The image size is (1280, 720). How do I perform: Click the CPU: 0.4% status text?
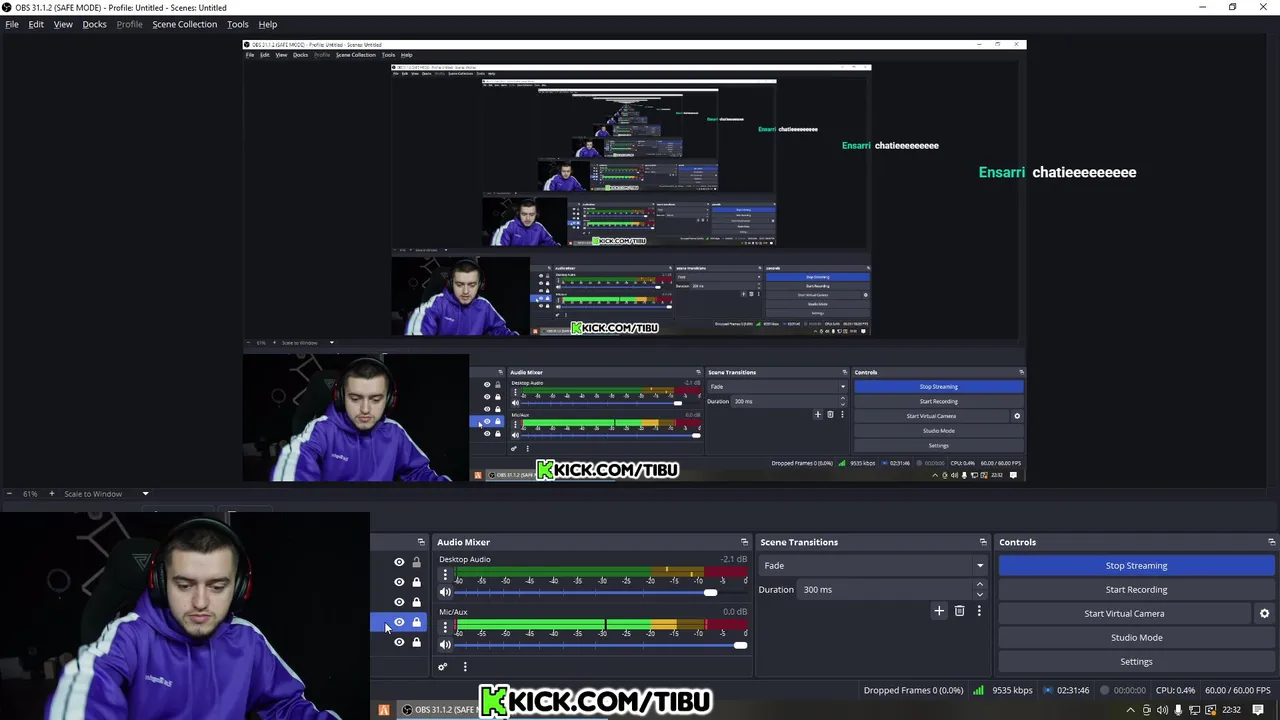pyautogui.click(x=1175, y=690)
